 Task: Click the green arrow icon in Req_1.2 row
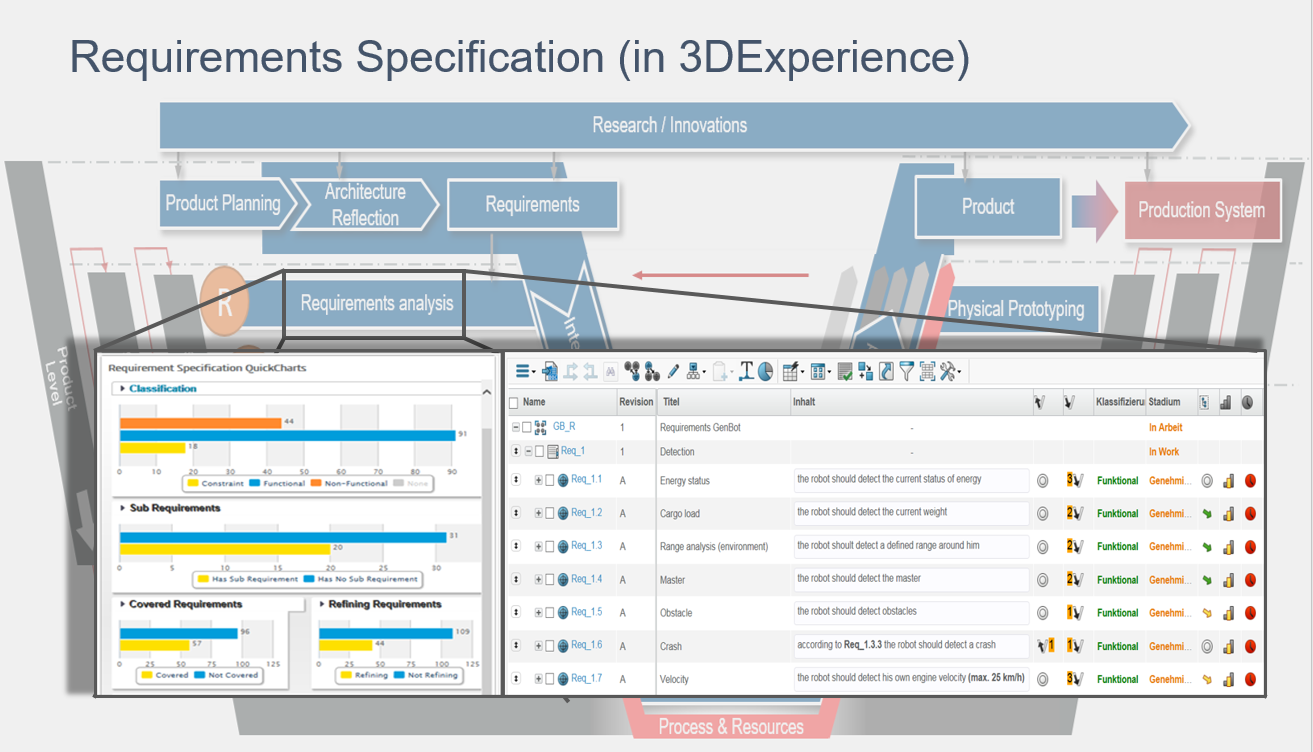pyautogui.click(x=1206, y=514)
